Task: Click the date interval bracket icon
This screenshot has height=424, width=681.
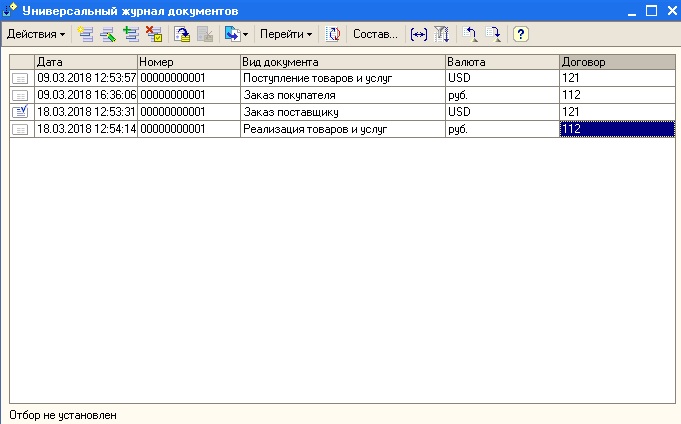Action: 419,34
